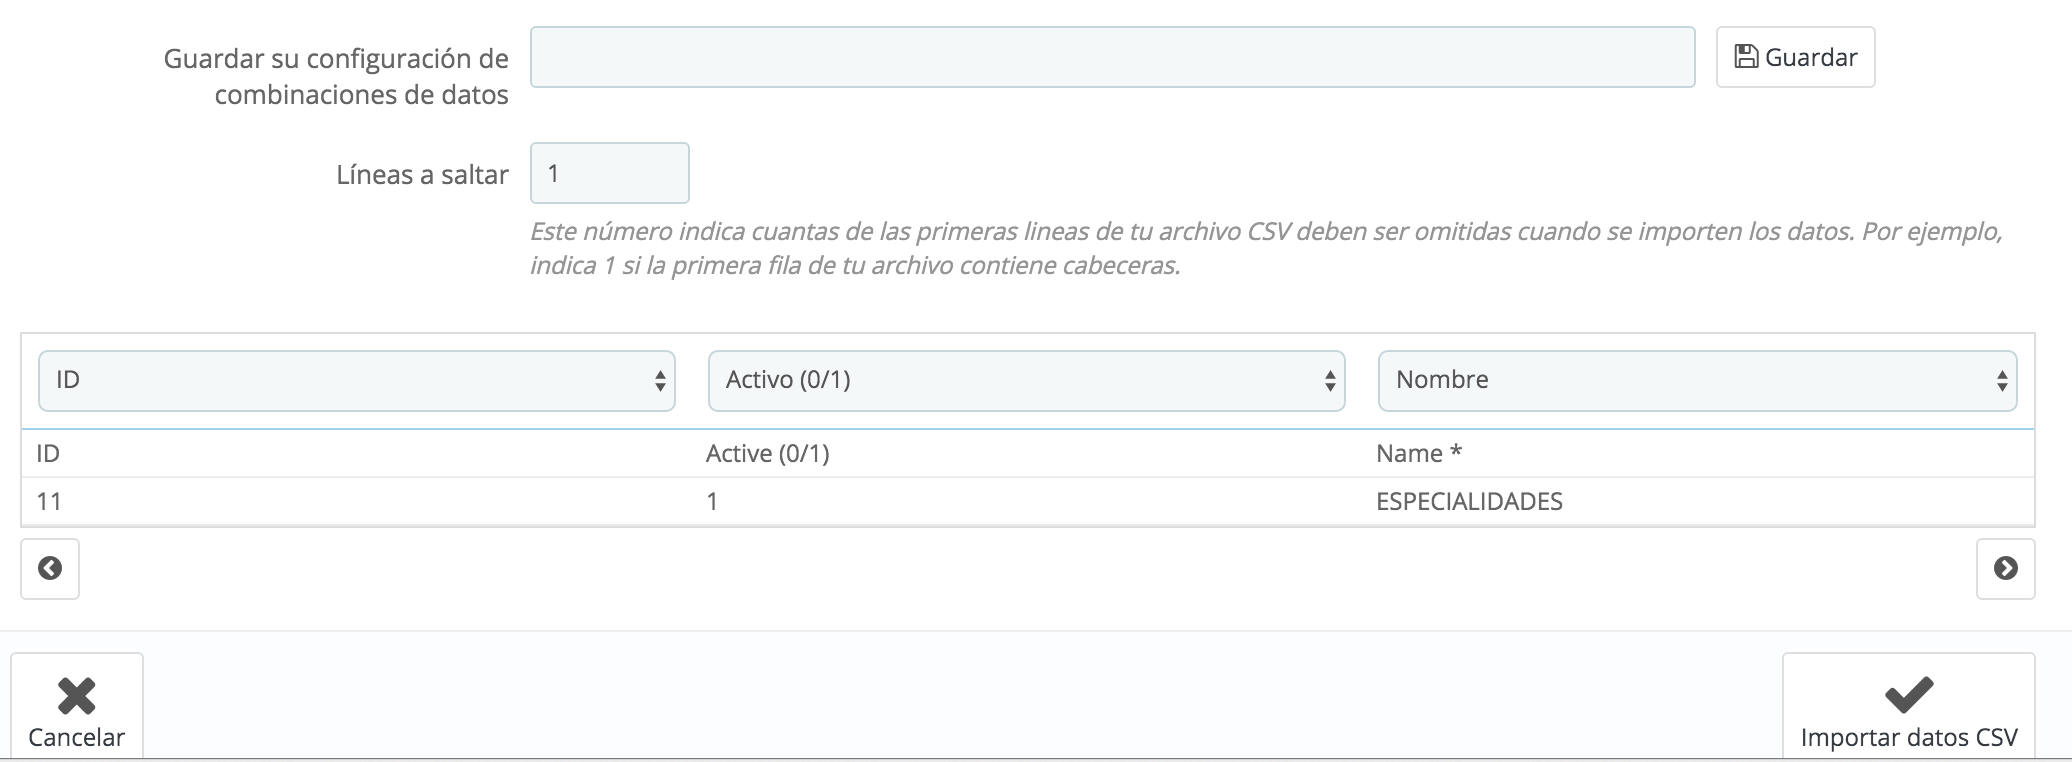This screenshot has width=2072, height=762.
Task: Expand the Activo (0/1) column dropdown
Action: [x=1026, y=380]
